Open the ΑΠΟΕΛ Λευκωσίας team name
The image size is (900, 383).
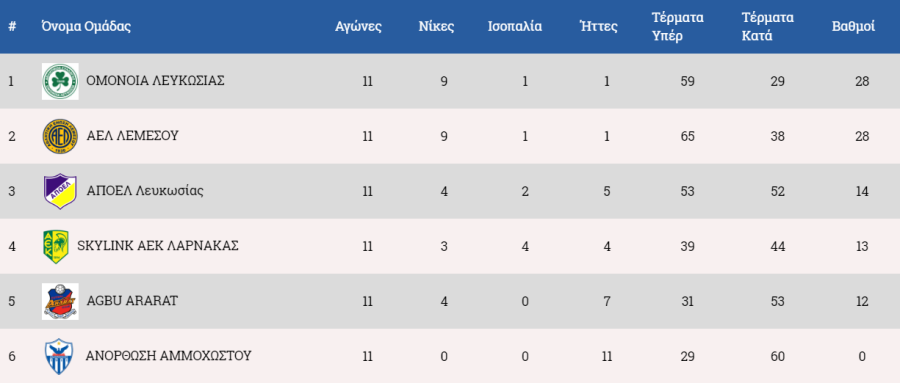point(145,191)
